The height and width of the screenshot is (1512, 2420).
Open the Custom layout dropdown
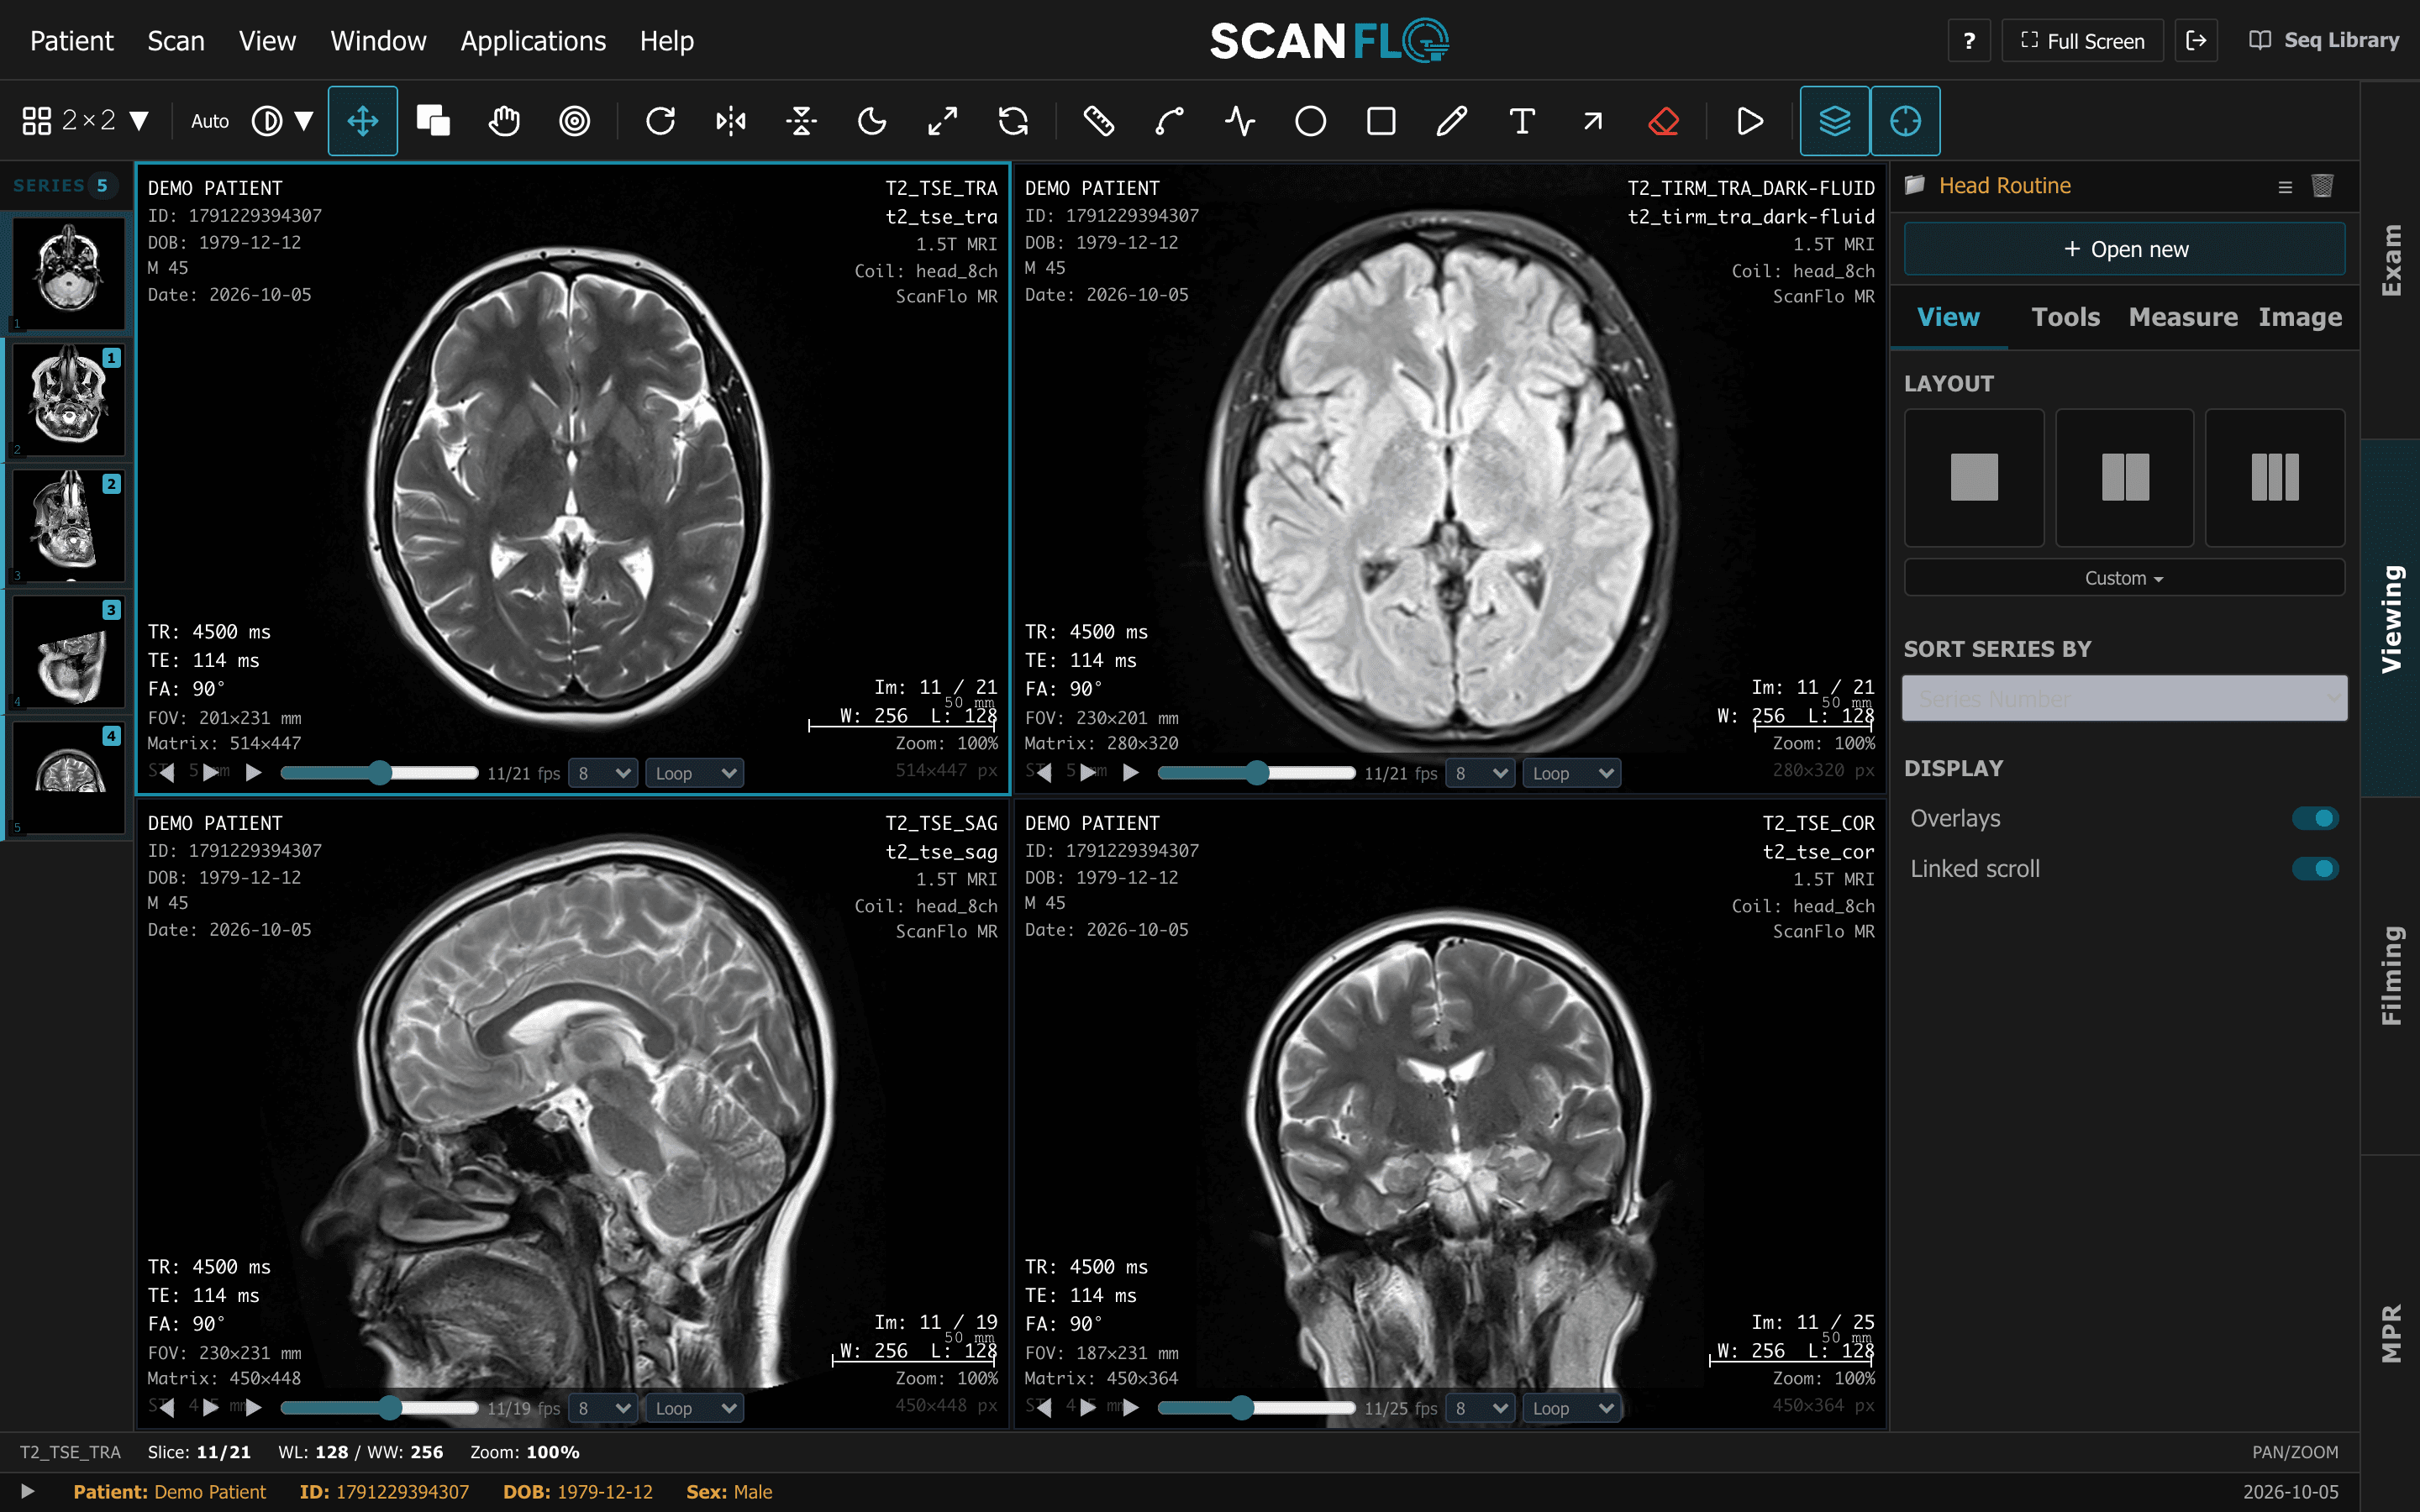2124,578
